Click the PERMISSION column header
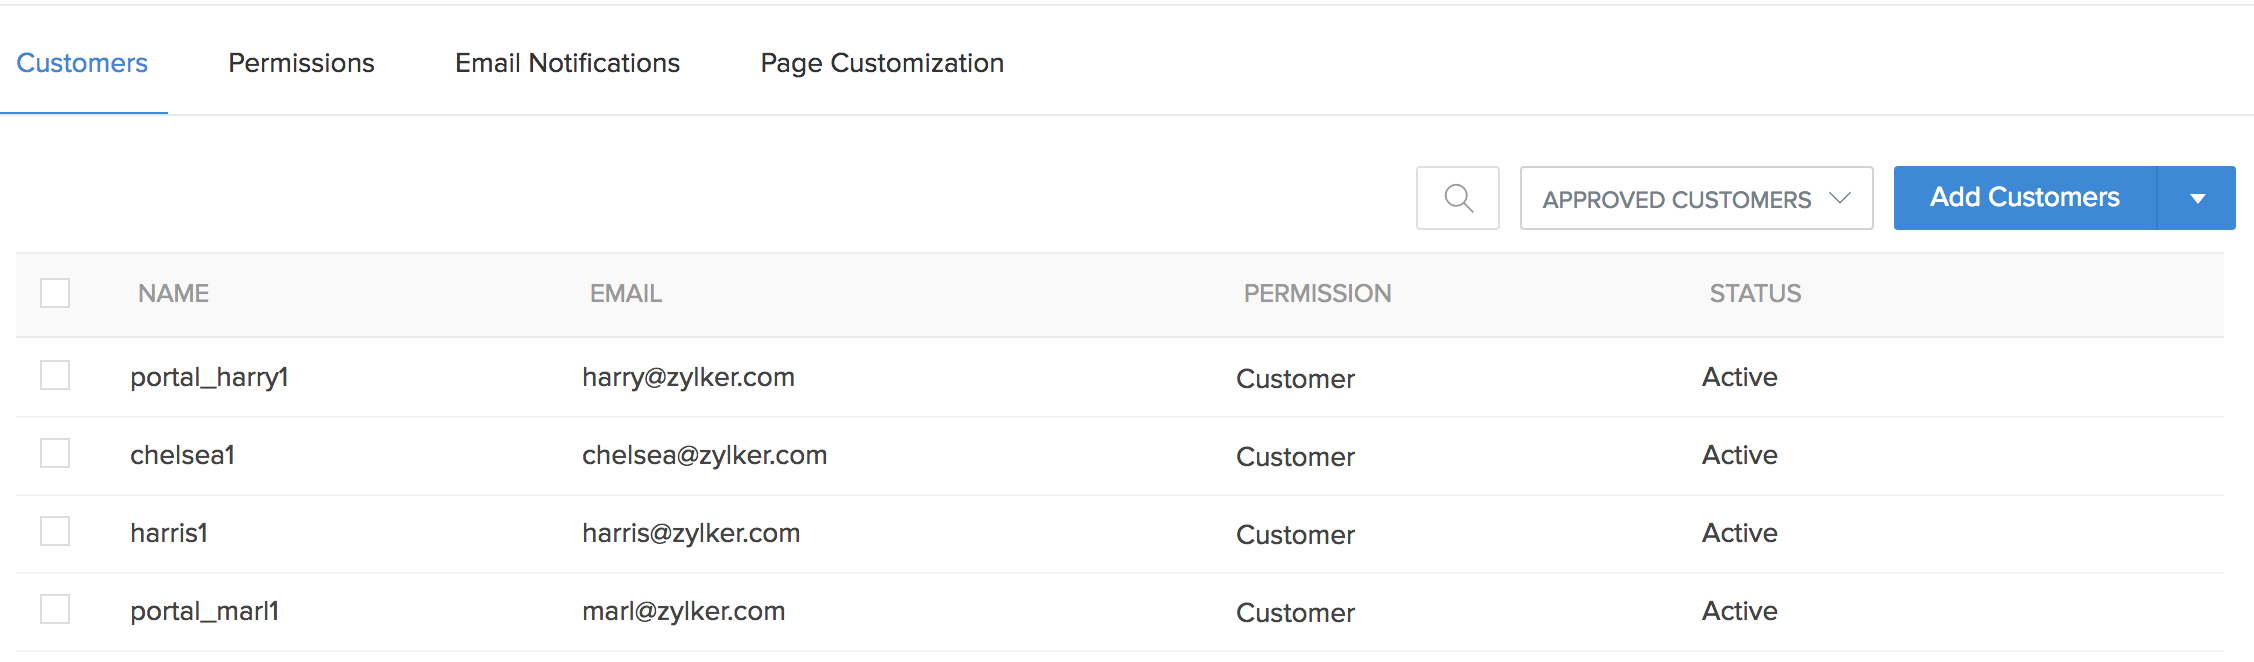Image resolution: width=2254 pixels, height=662 pixels. click(1317, 293)
